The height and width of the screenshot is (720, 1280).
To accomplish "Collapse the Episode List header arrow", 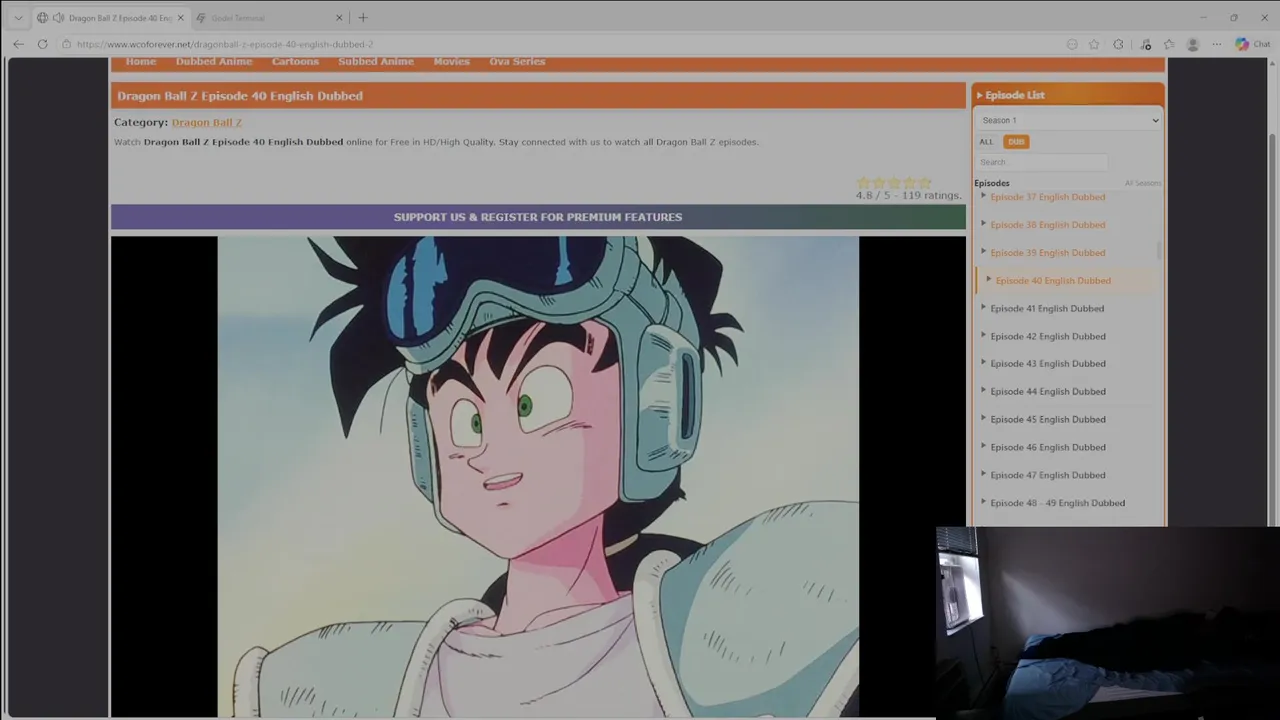I will [980, 95].
